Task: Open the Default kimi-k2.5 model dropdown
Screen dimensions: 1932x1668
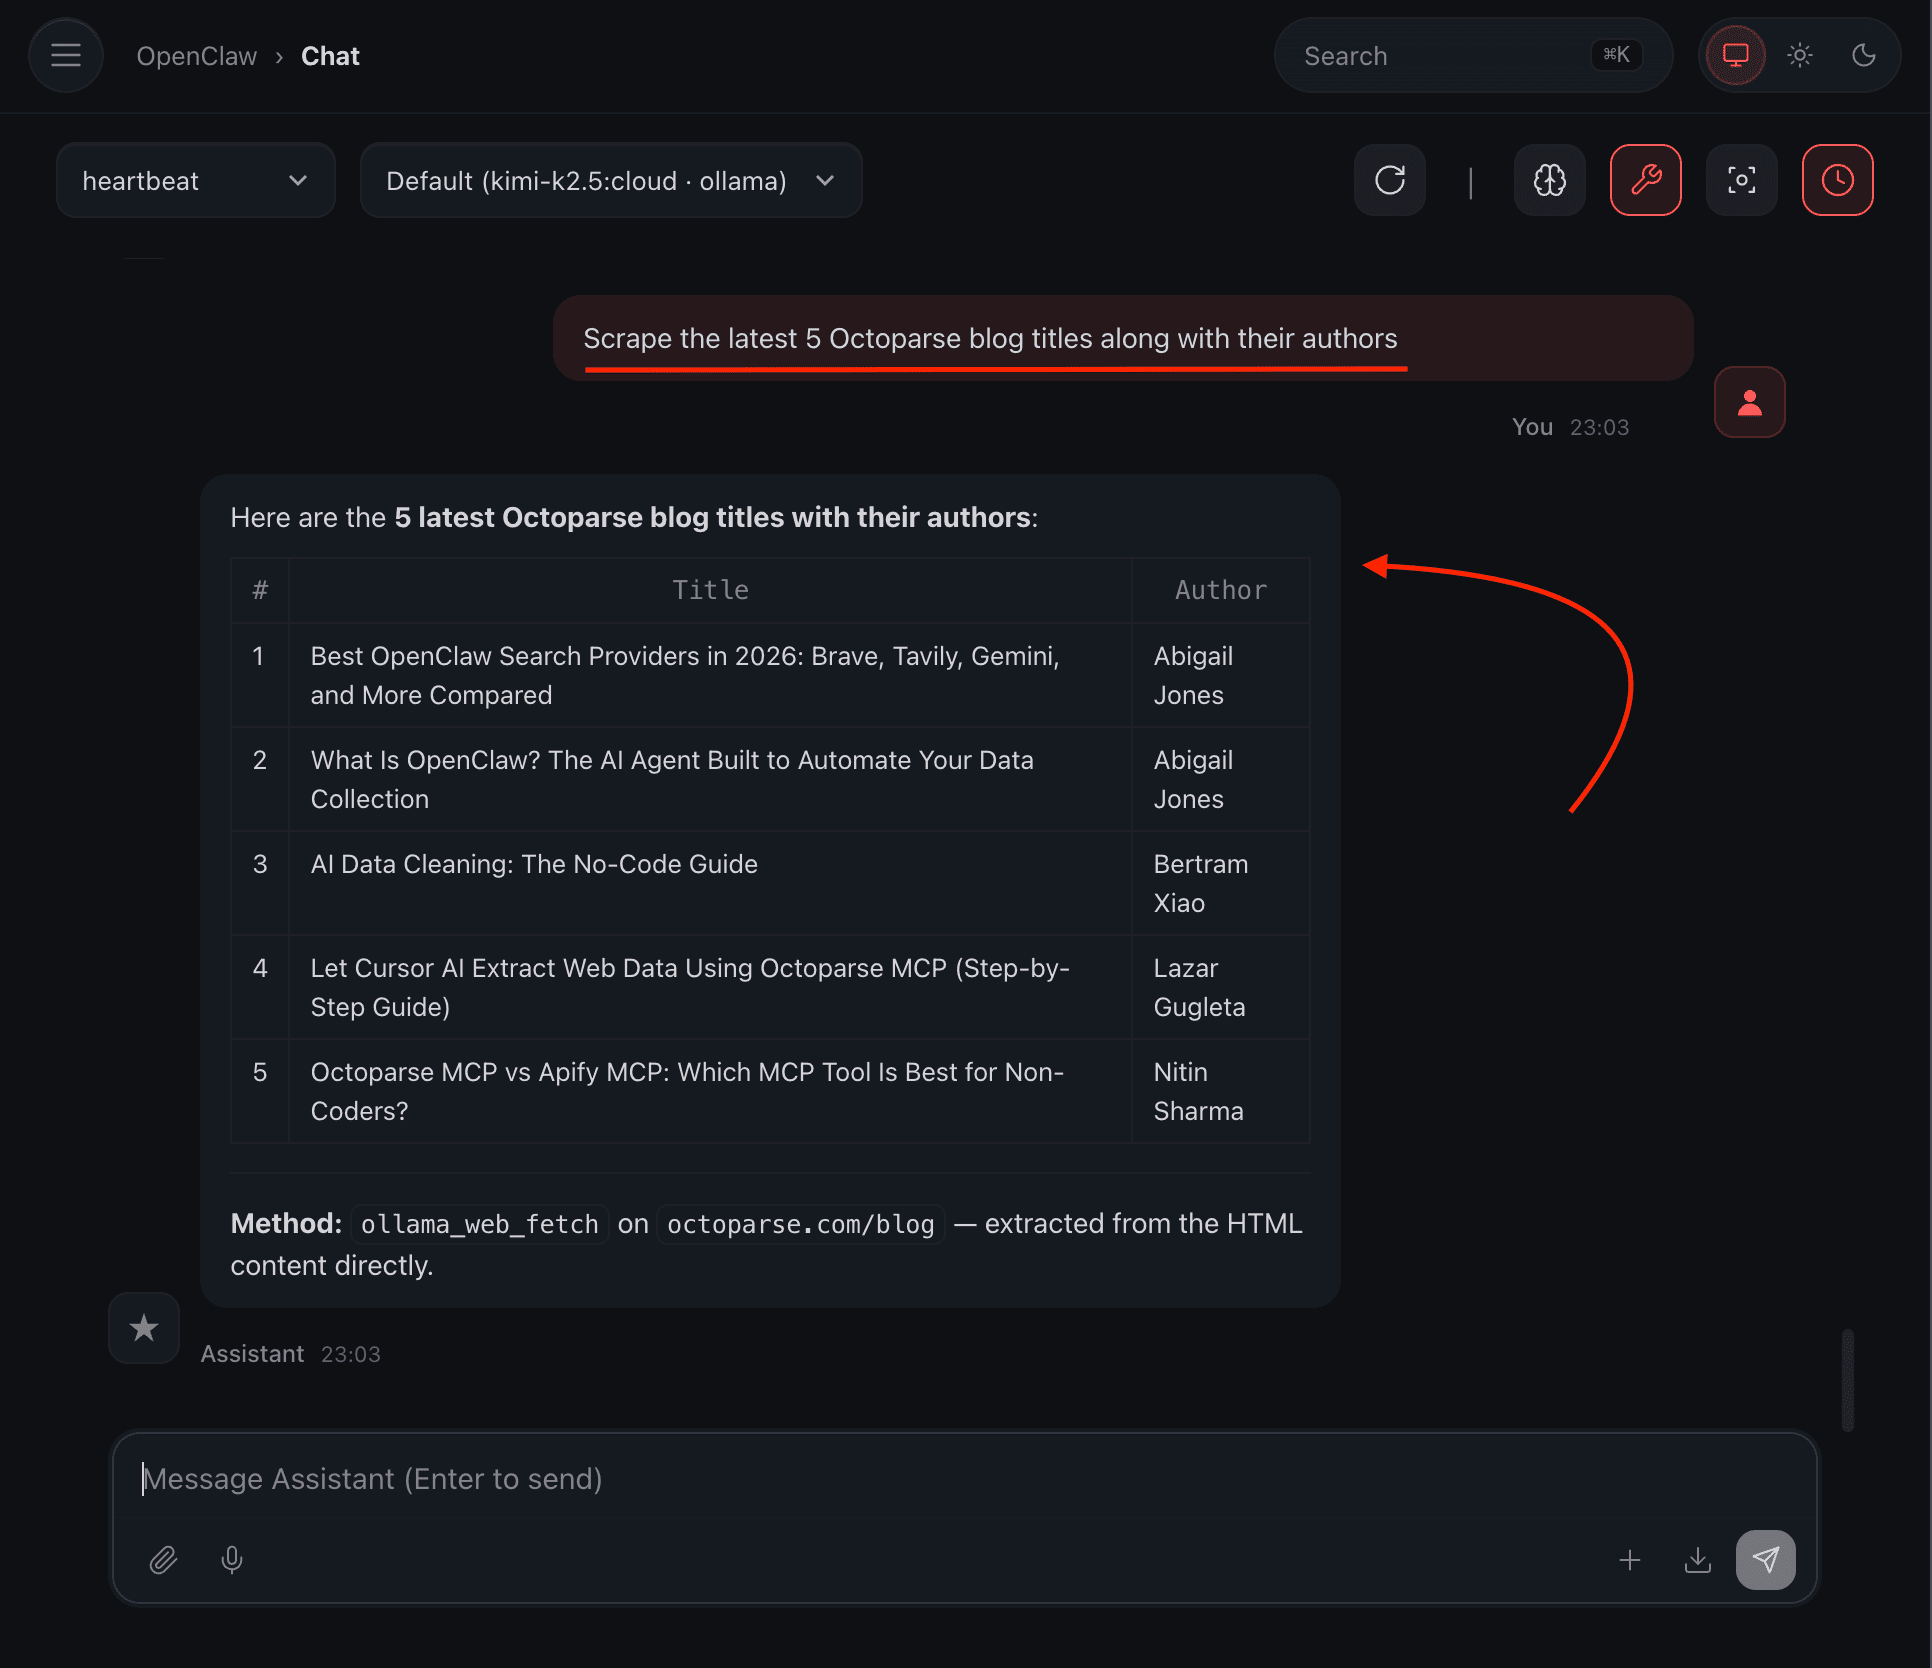Action: [611, 180]
